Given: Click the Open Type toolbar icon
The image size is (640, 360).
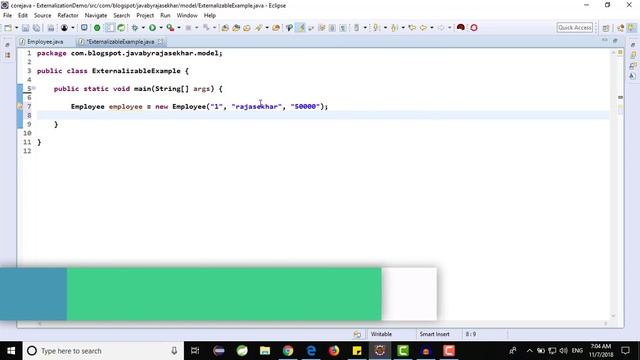Looking at the screenshot, I should 247,28.
